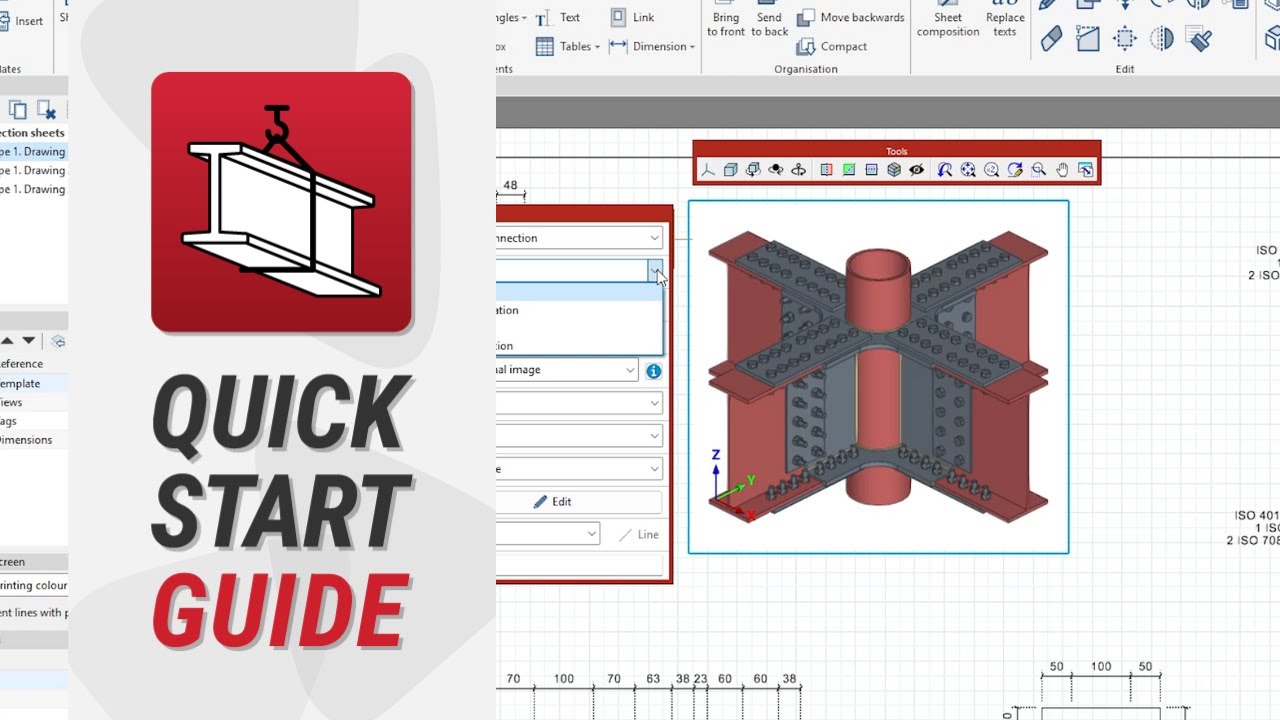The width and height of the screenshot is (1280, 720).
Task: Click the previous zoom magnifier icon
Action: click(x=945, y=170)
